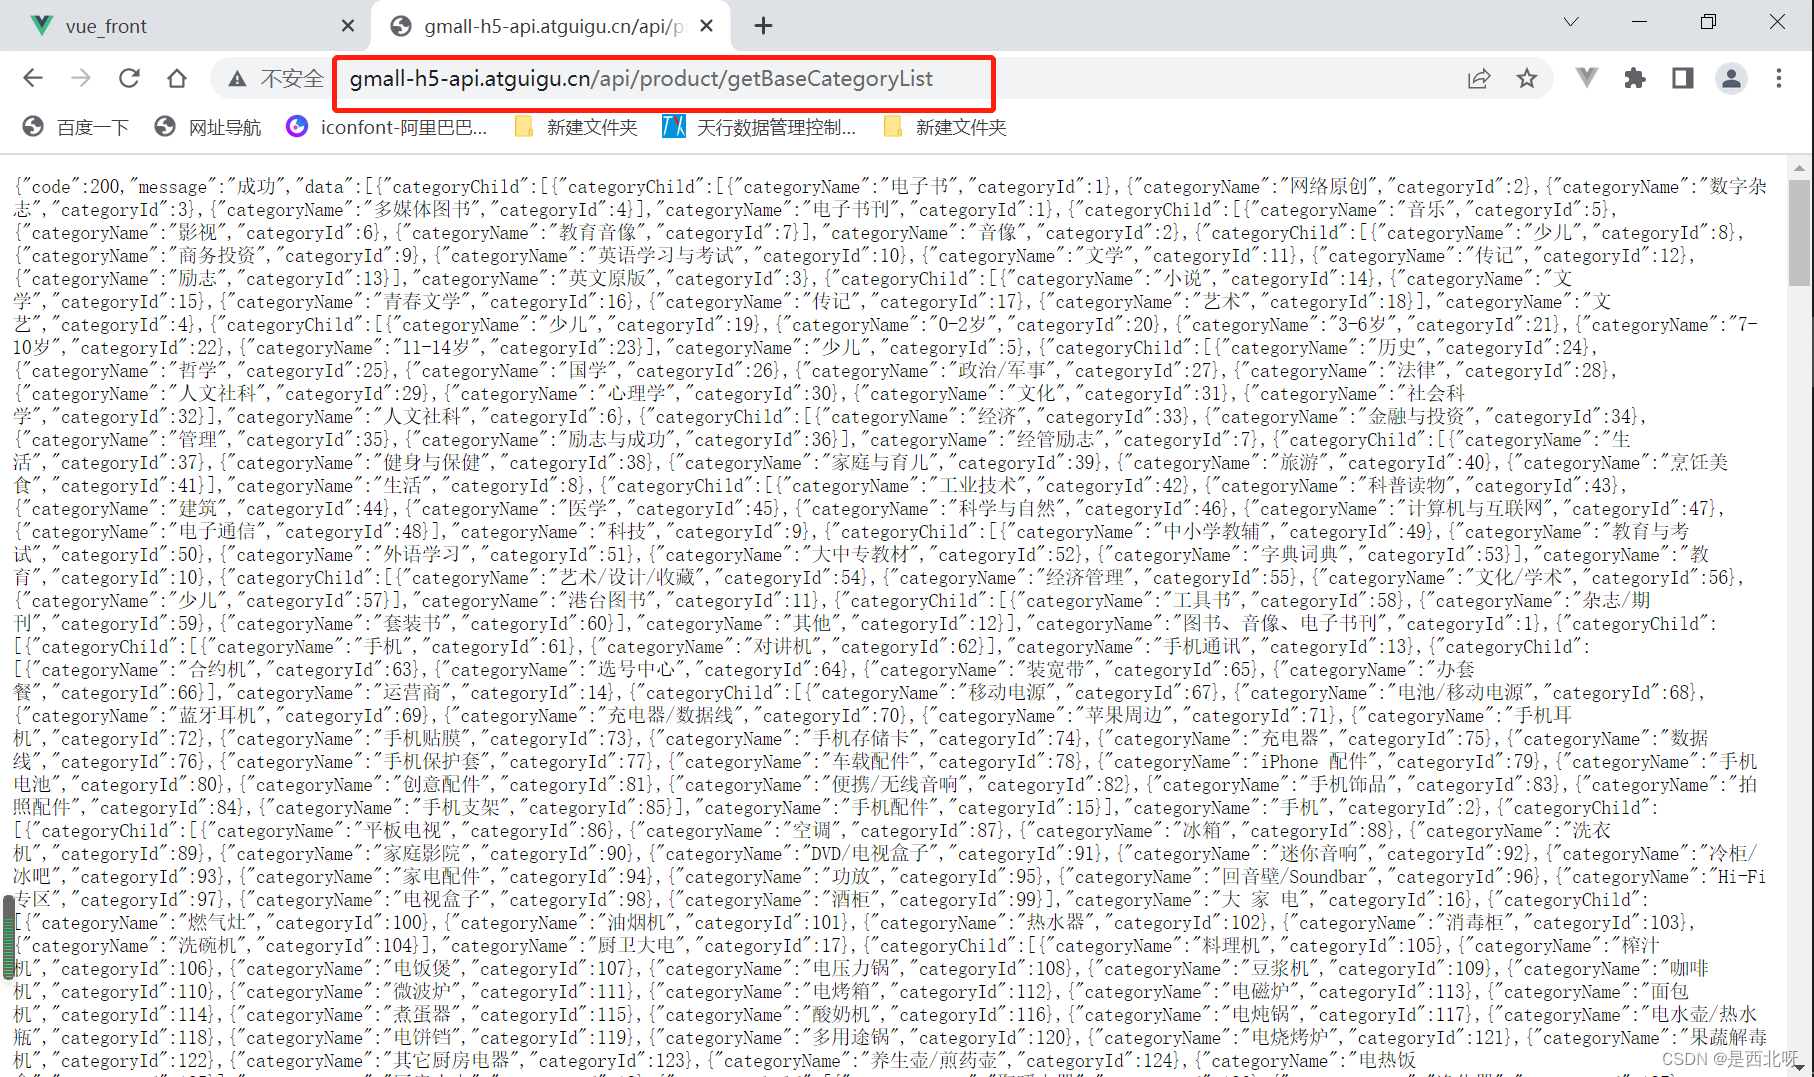The image size is (1814, 1077).
Task: Go forward to the next page
Action: (x=81, y=78)
